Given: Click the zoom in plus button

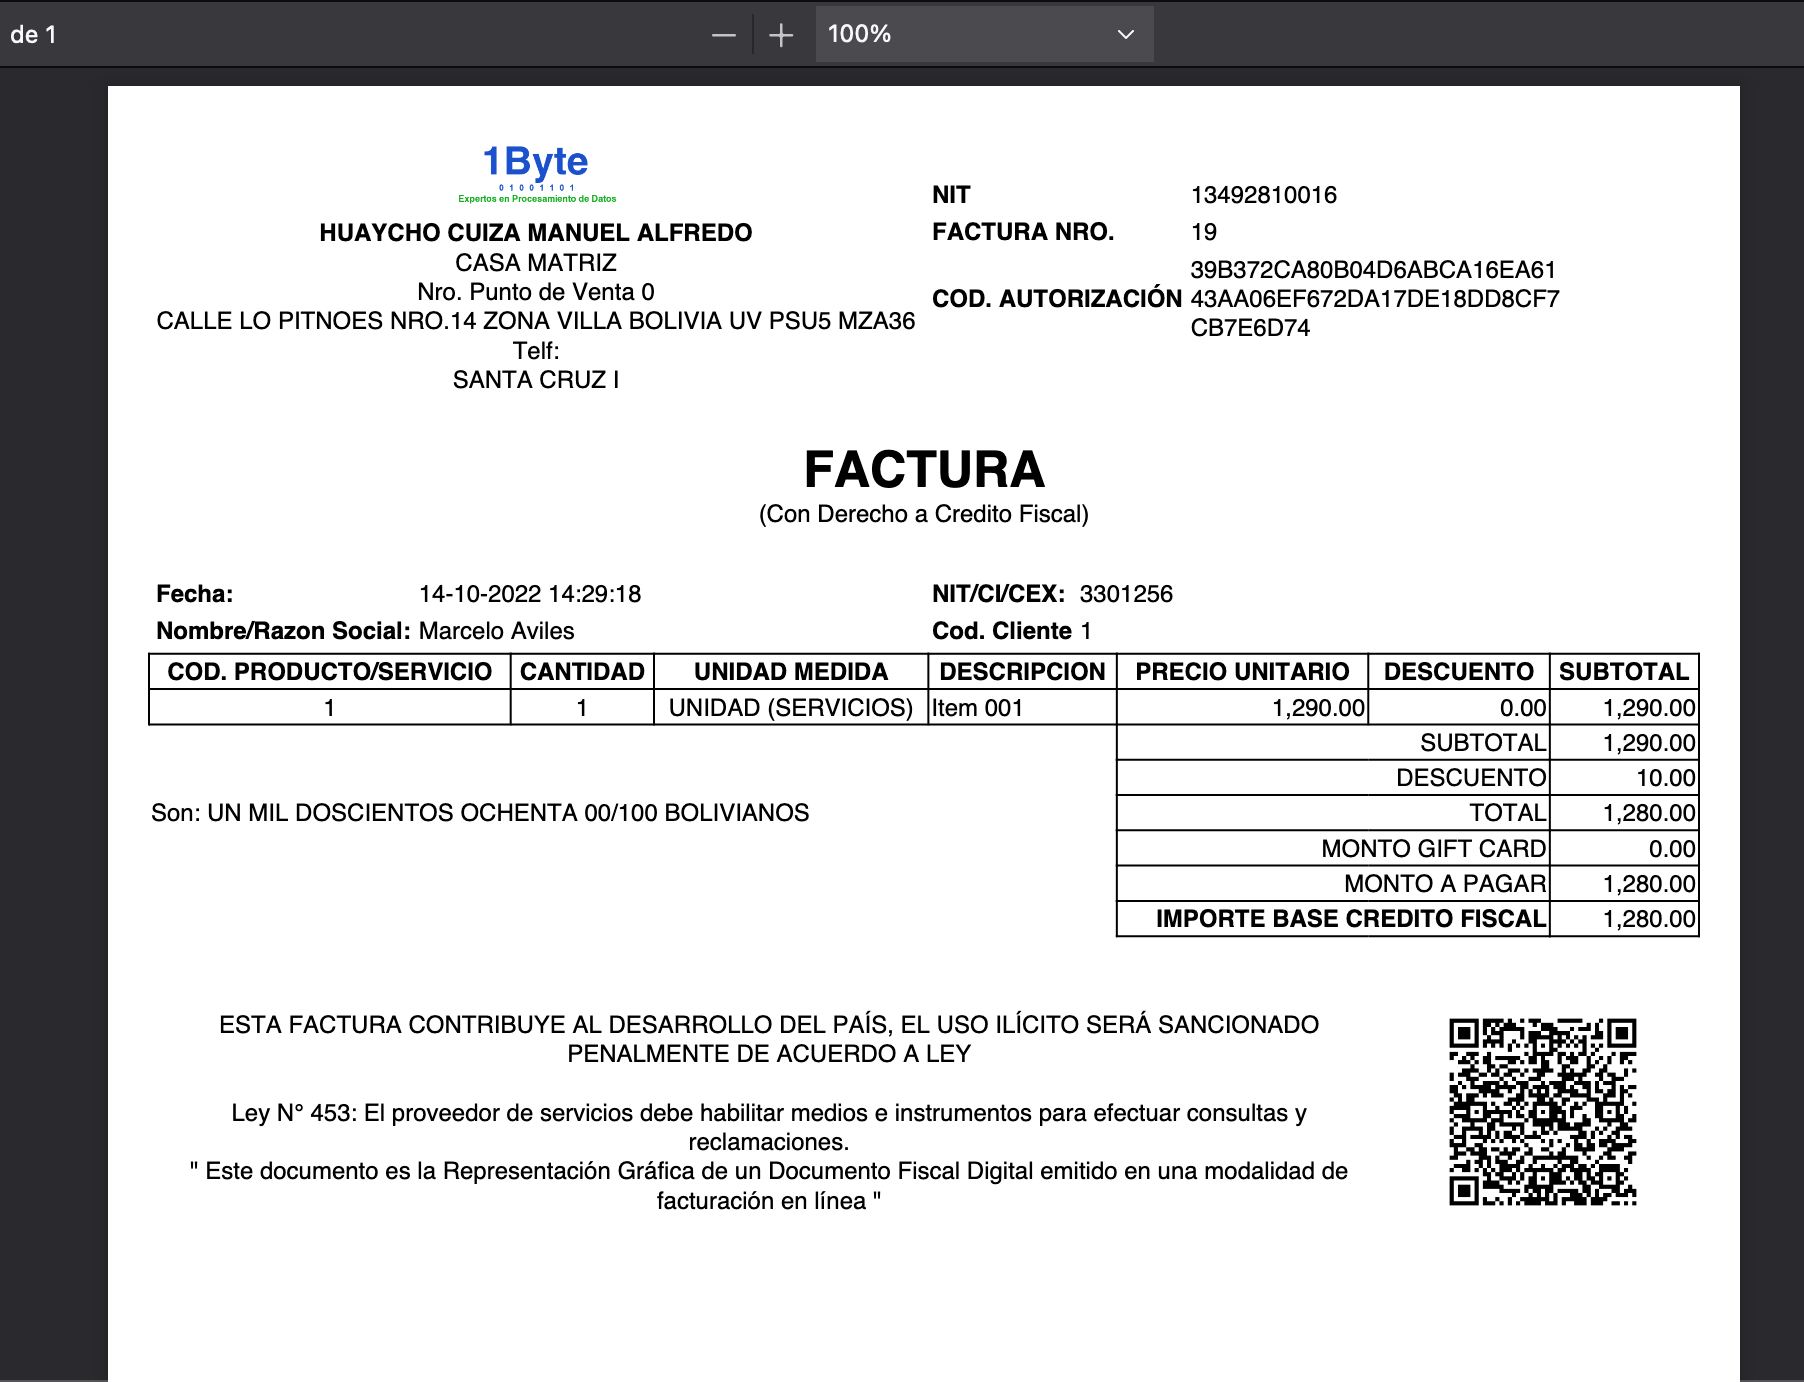Looking at the screenshot, I should [781, 35].
